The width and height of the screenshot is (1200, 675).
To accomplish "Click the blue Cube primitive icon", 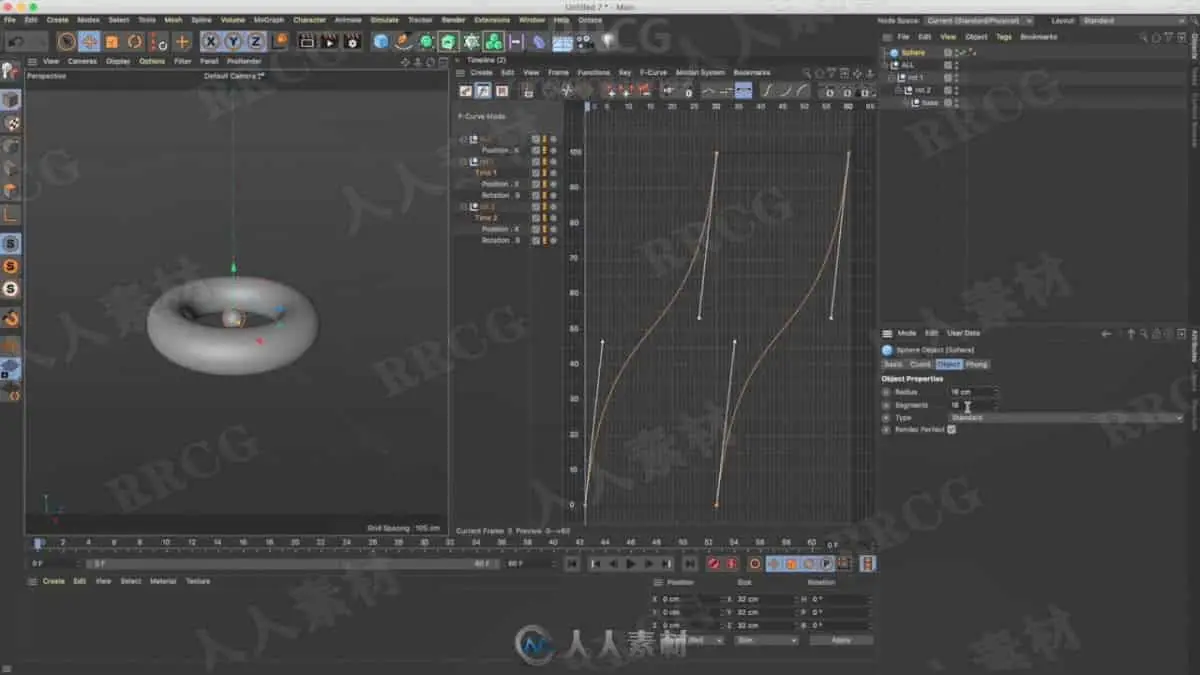I will pos(381,42).
